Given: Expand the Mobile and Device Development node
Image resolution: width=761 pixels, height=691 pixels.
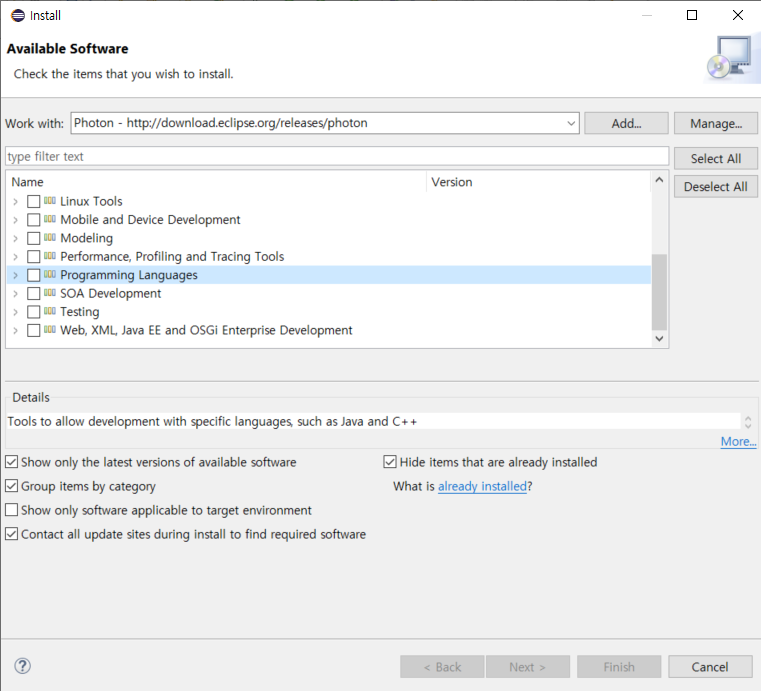Looking at the screenshot, I should (x=16, y=220).
